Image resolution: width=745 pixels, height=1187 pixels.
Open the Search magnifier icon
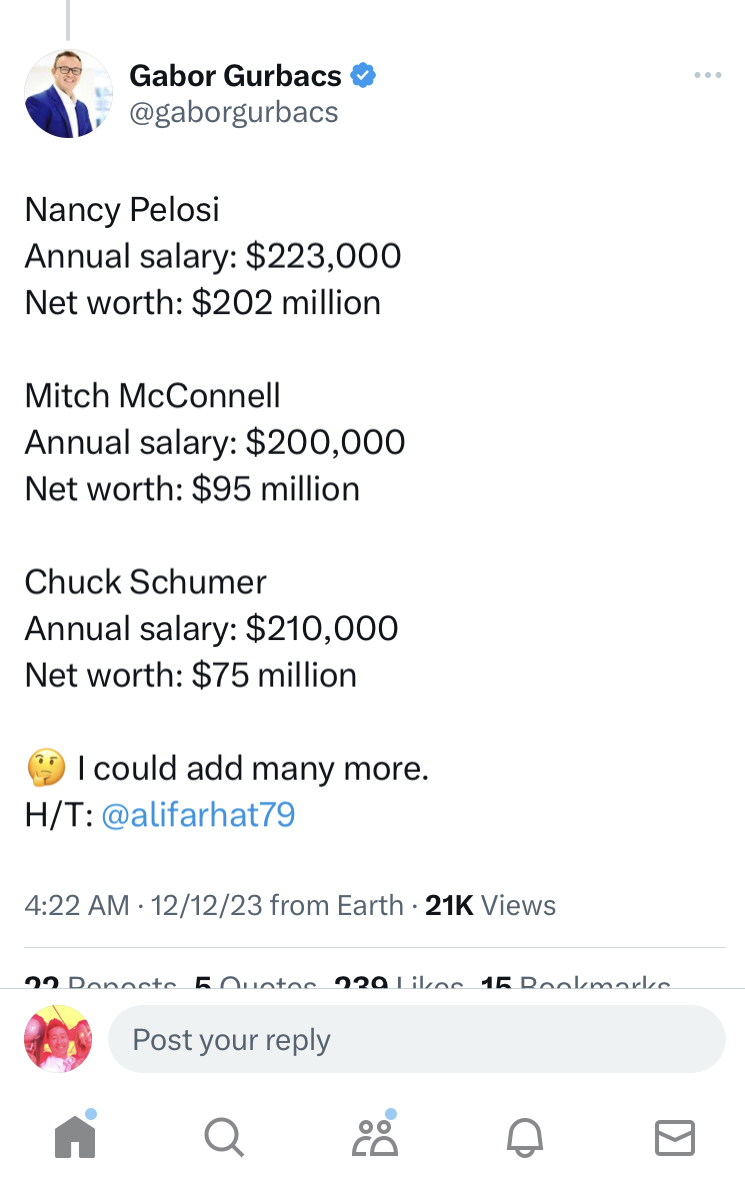[x=223, y=1137]
